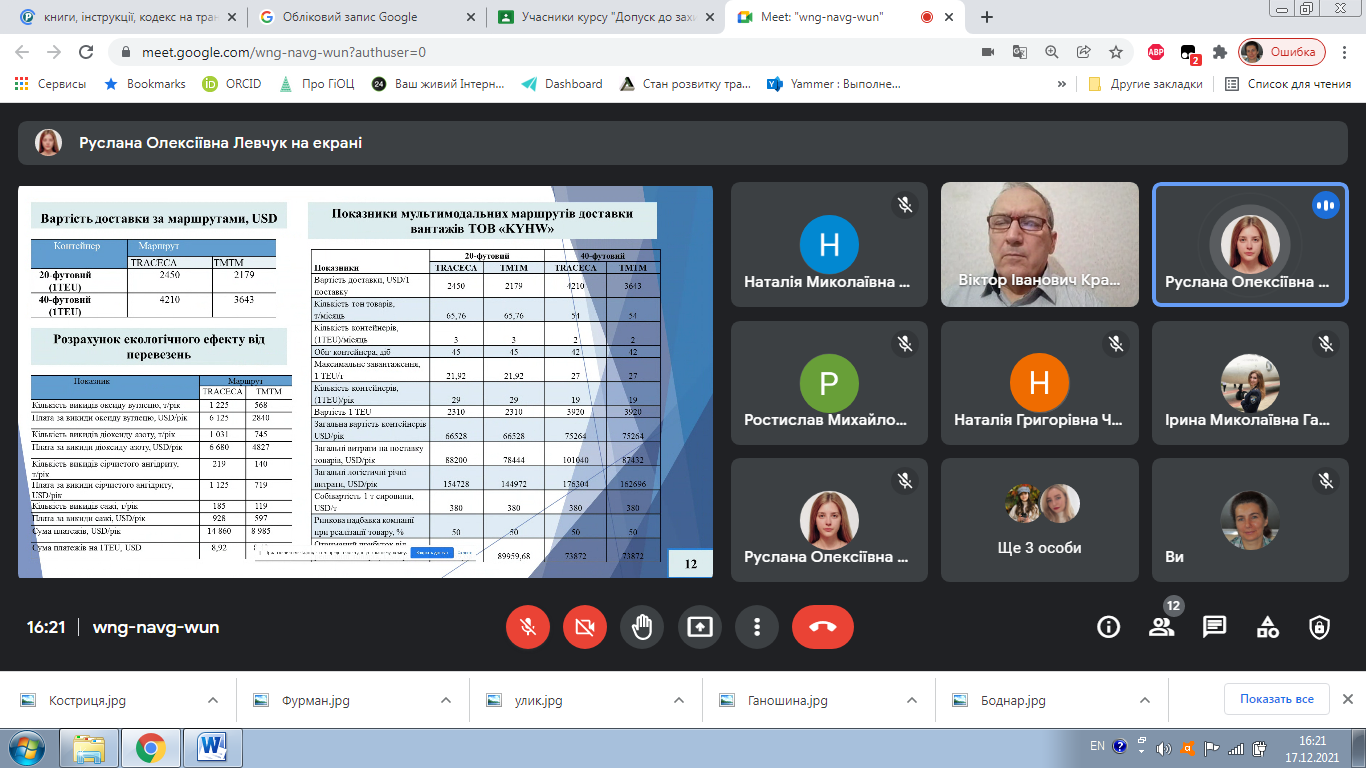Open the activities panel
1366x768 pixels.
(x=1267, y=627)
